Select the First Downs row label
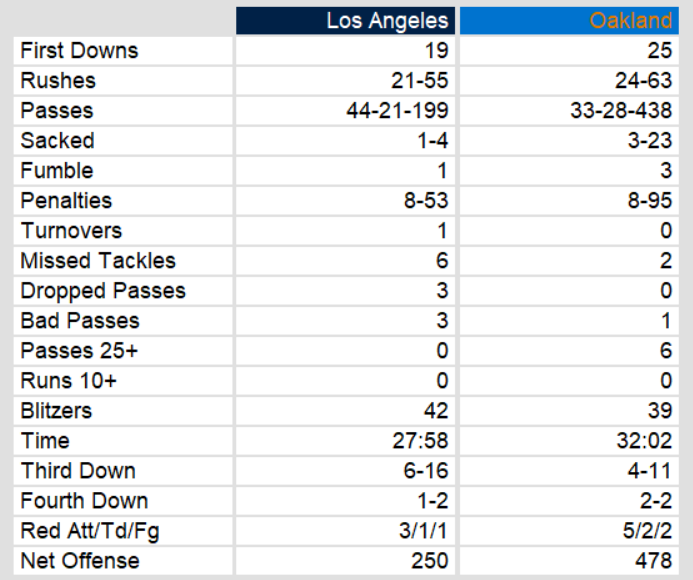The height and width of the screenshot is (580, 693). [x=80, y=51]
